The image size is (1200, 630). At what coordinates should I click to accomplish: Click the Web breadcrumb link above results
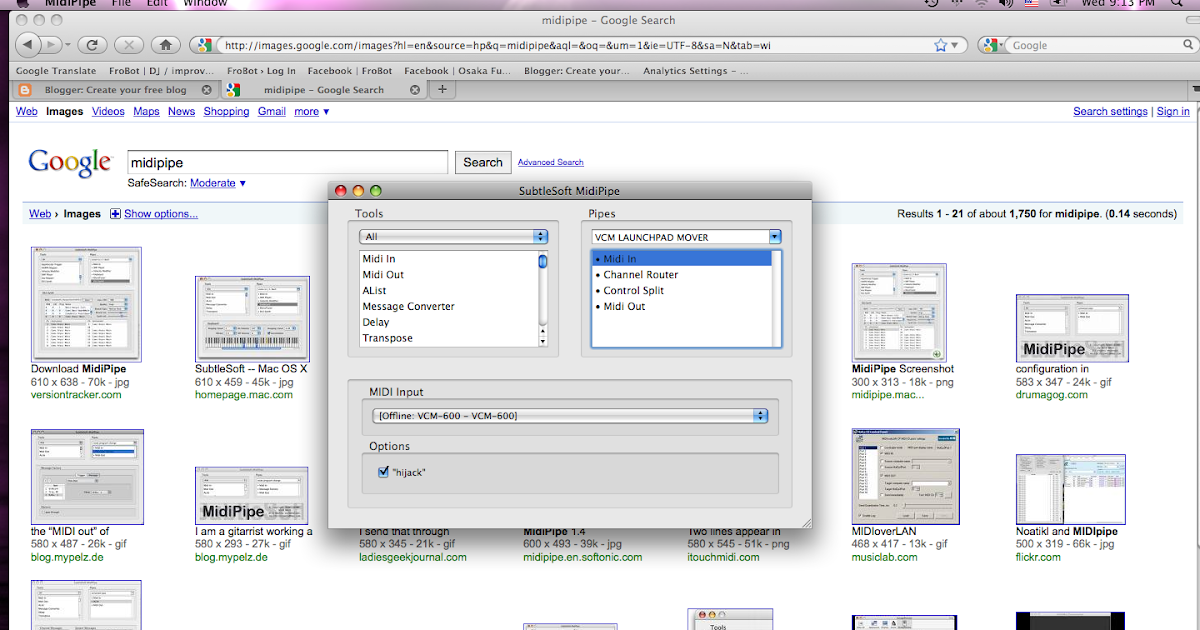(x=40, y=214)
